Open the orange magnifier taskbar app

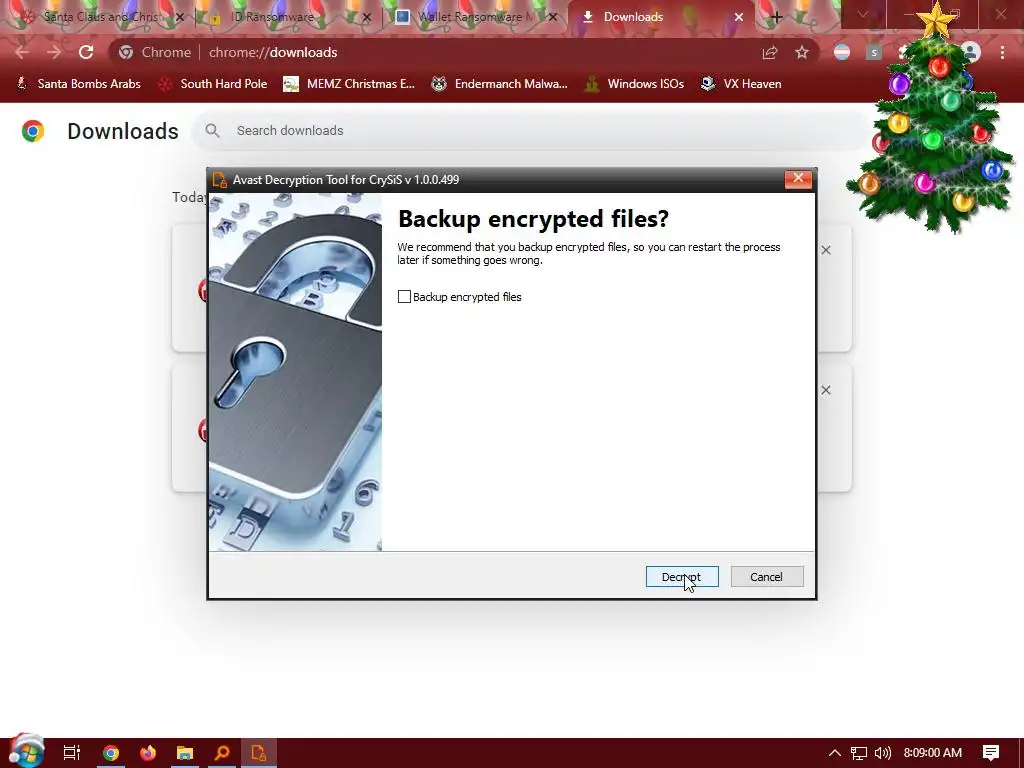pyautogui.click(x=222, y=753)
